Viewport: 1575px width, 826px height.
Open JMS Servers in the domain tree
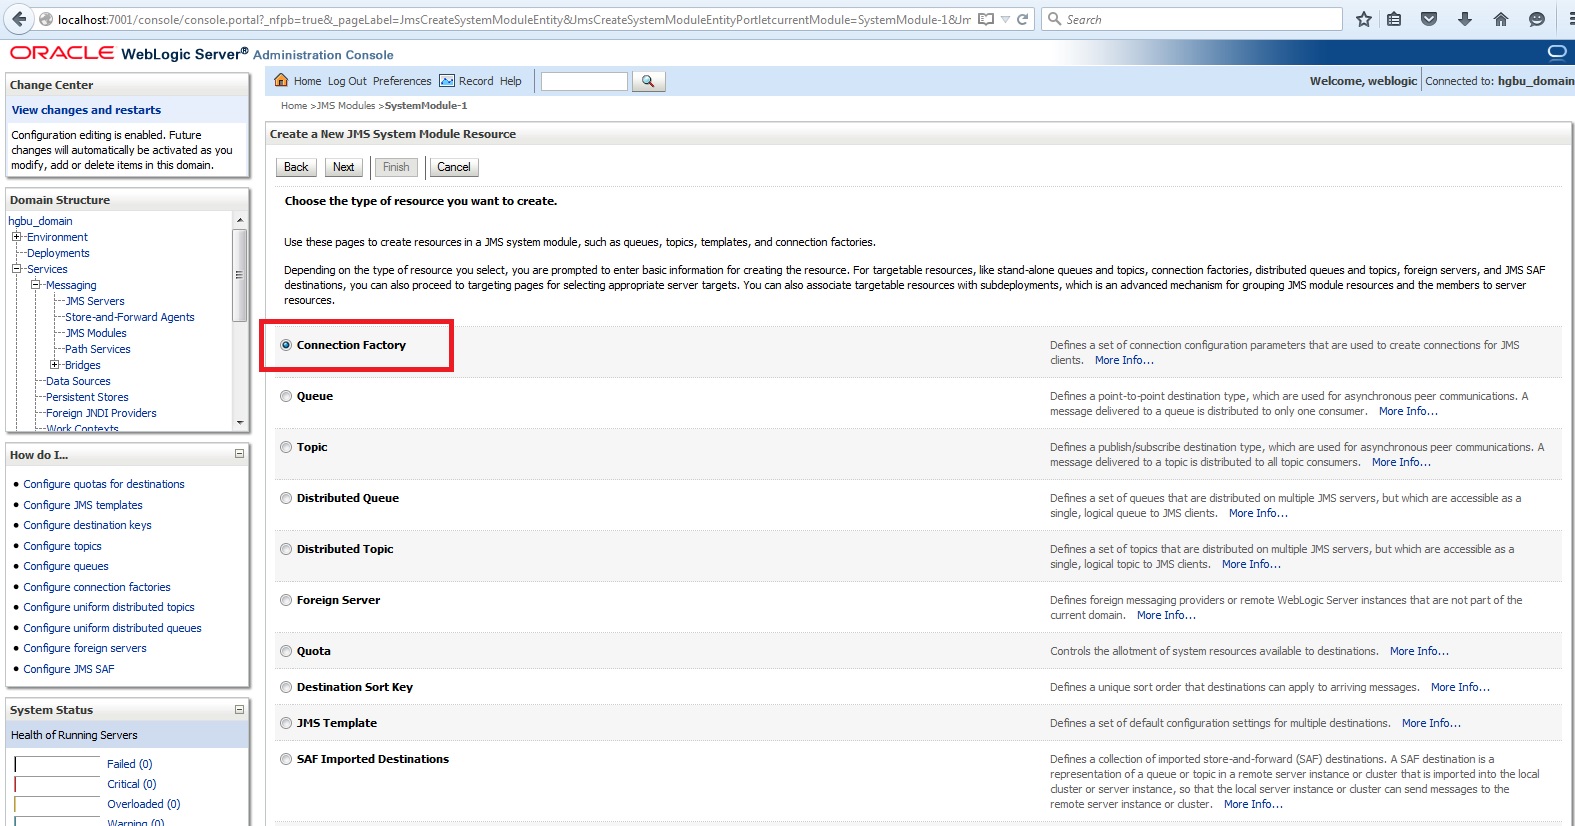pos(95,301)
